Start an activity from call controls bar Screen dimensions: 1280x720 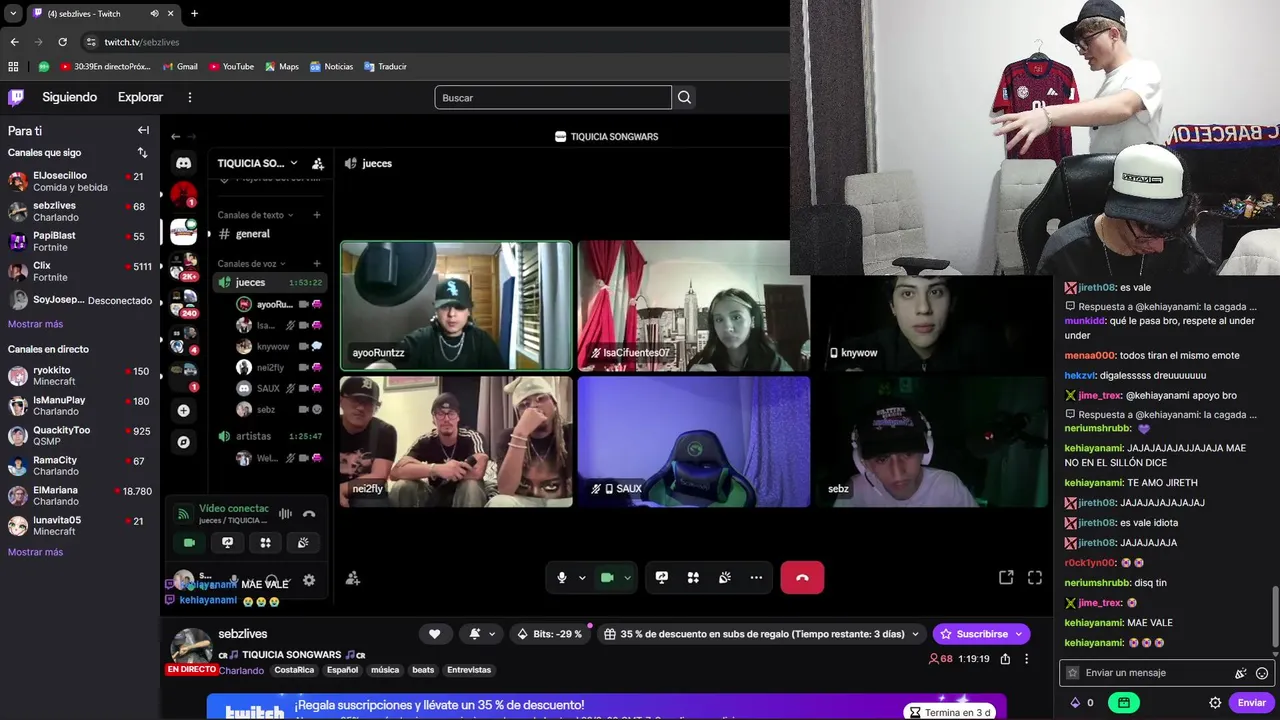(693, 577)
